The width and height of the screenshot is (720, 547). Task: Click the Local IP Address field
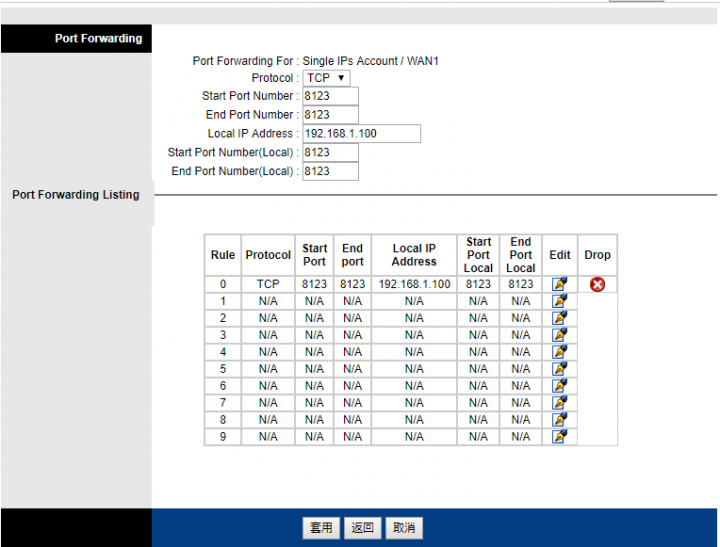[361, 134]
